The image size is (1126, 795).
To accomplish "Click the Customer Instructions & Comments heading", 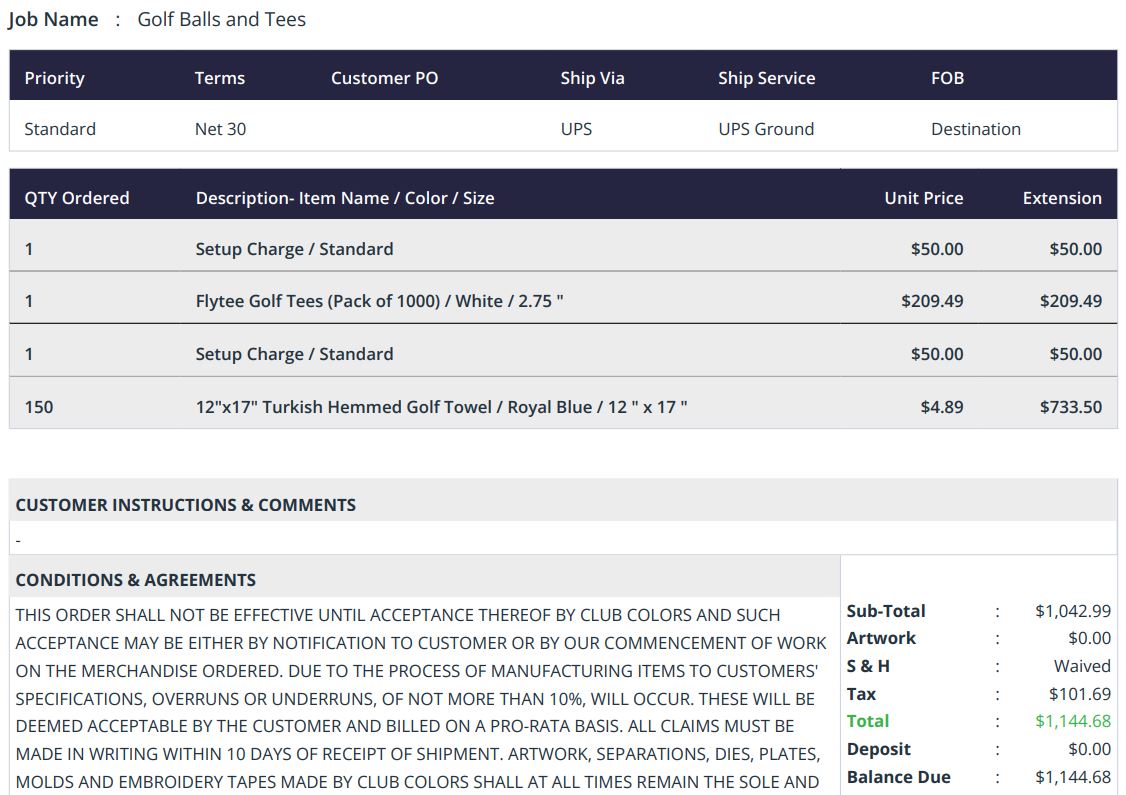I will (186, 505).
